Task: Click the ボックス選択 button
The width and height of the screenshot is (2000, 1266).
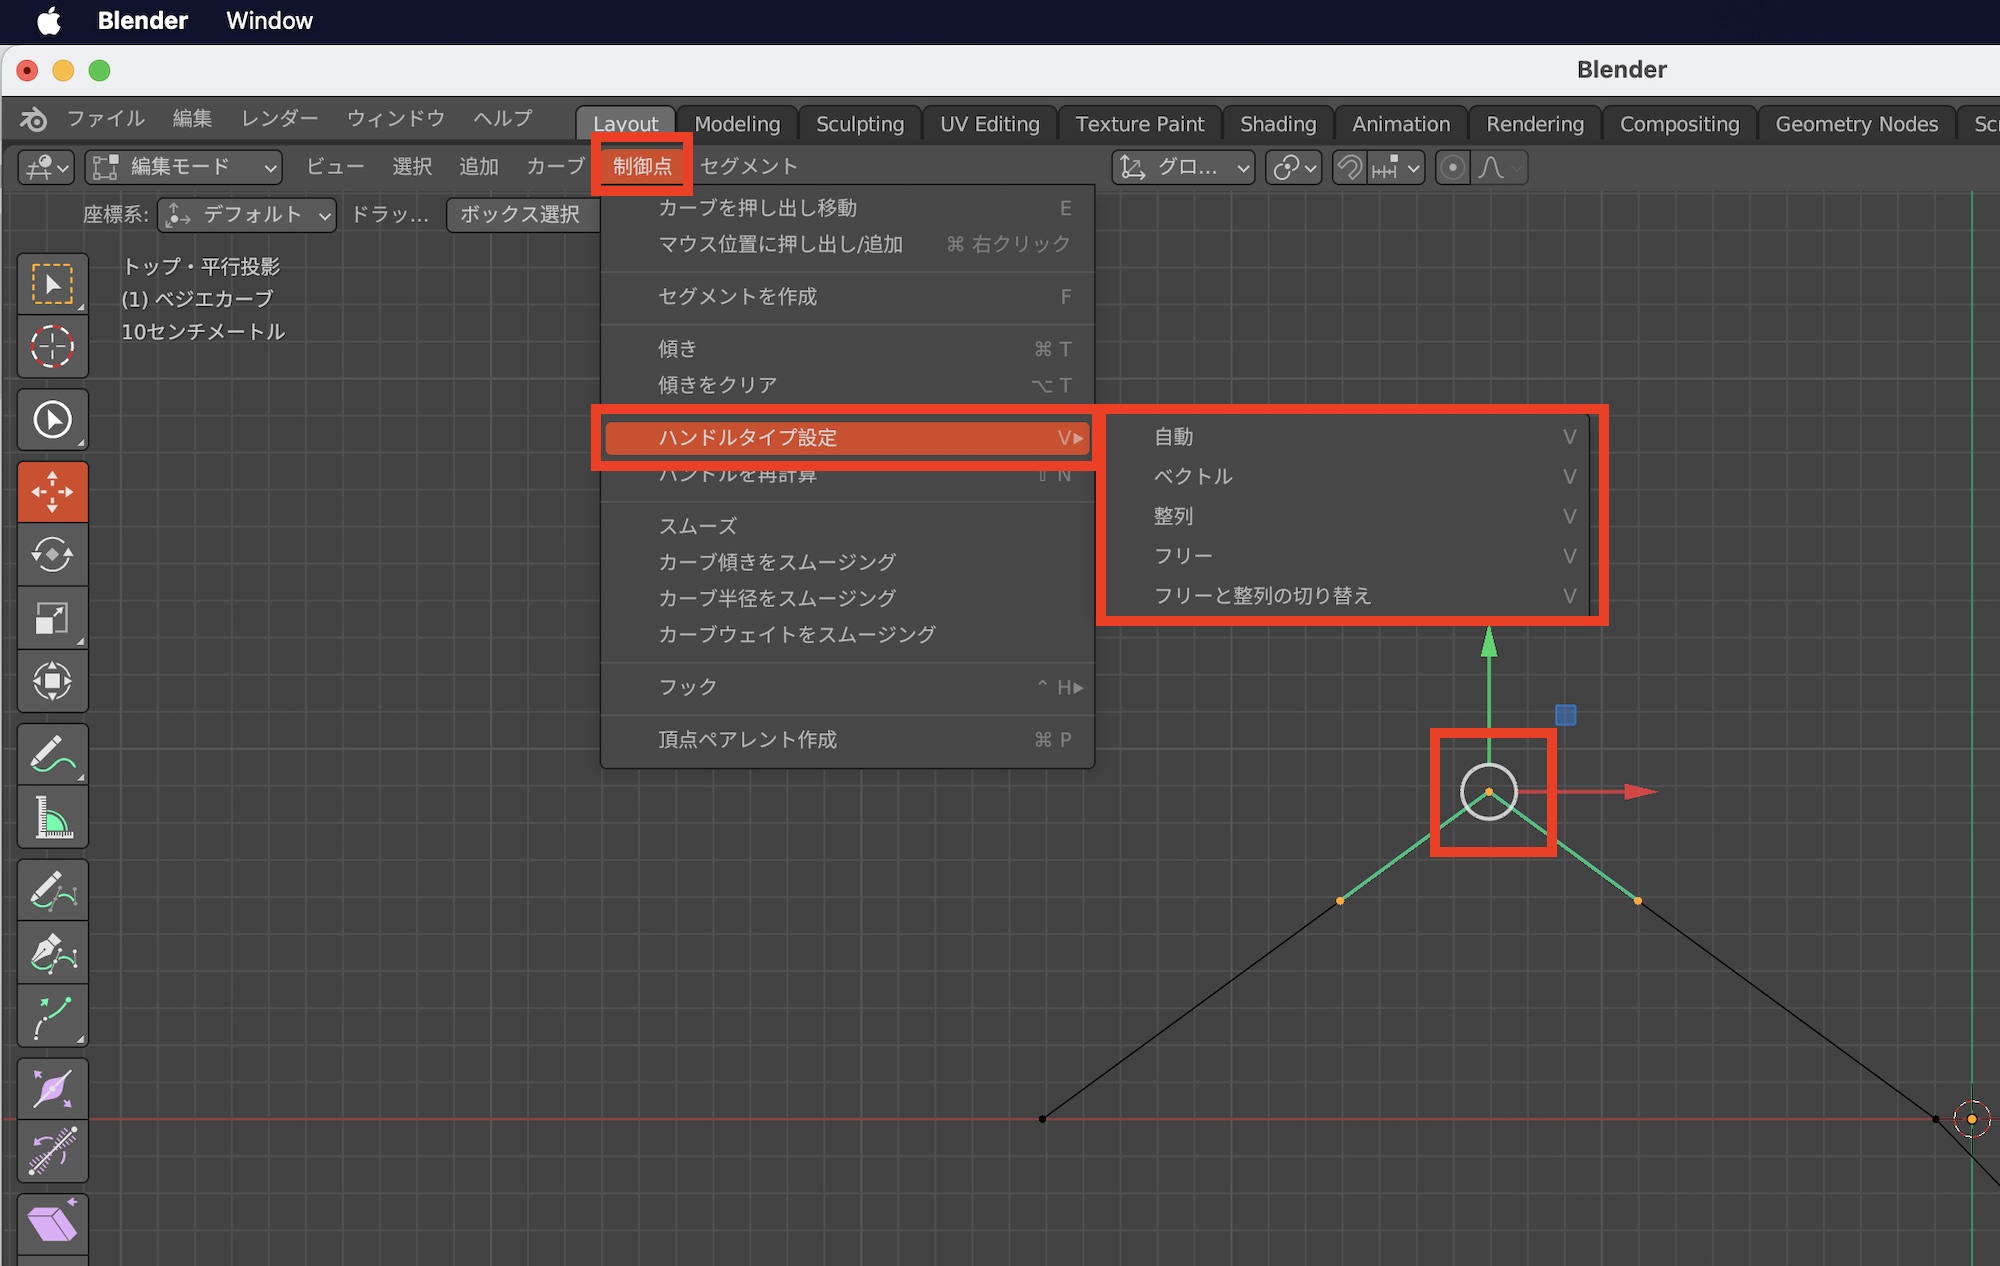Action: pyautogui.click(x=520, y=215)
